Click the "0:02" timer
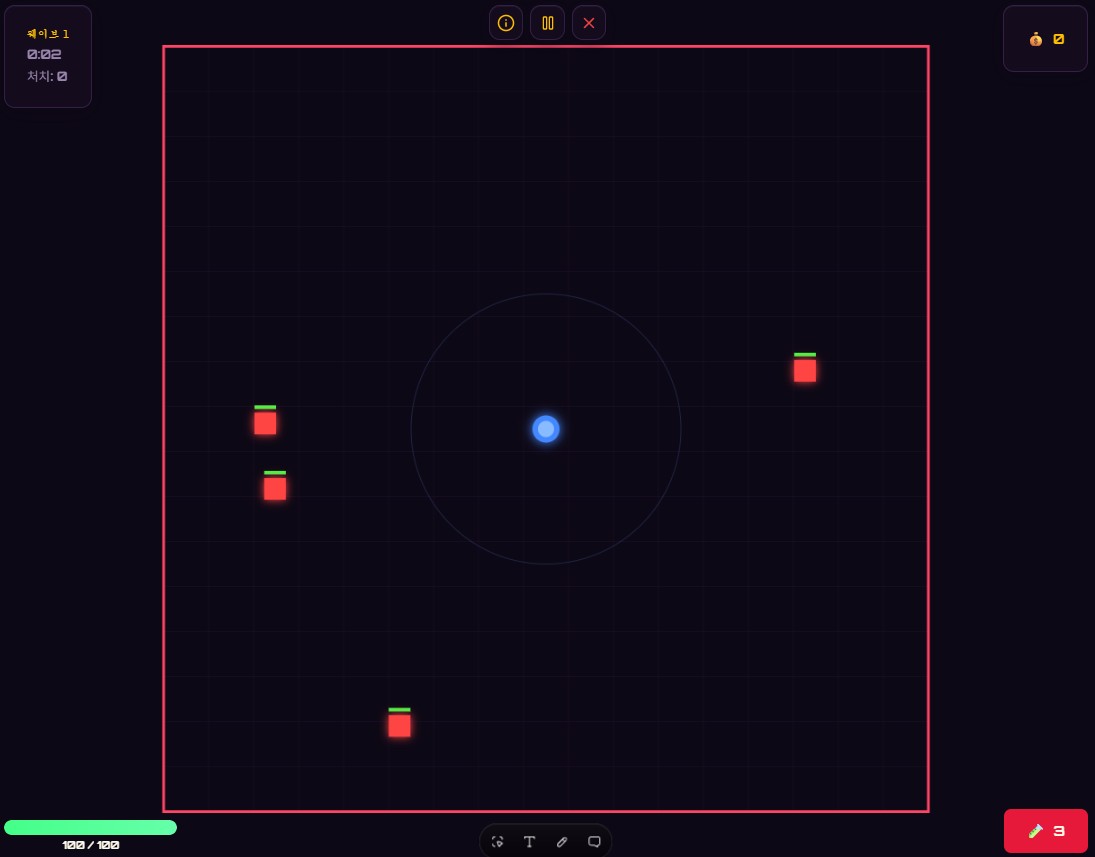 [44, 54]
